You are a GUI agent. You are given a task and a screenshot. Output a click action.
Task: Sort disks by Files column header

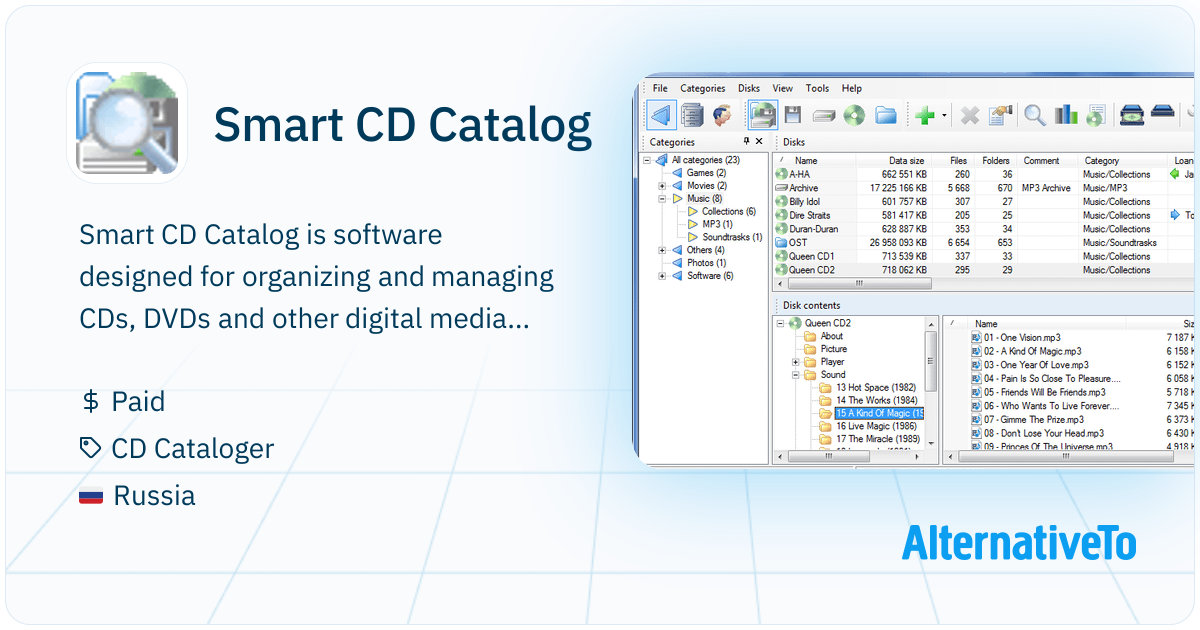coord(959,160)
